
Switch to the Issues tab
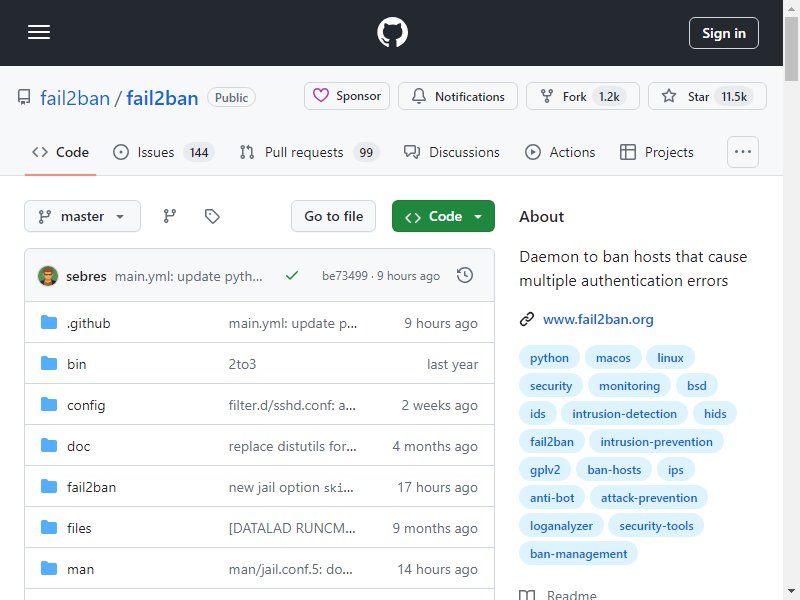click(164, 152)
